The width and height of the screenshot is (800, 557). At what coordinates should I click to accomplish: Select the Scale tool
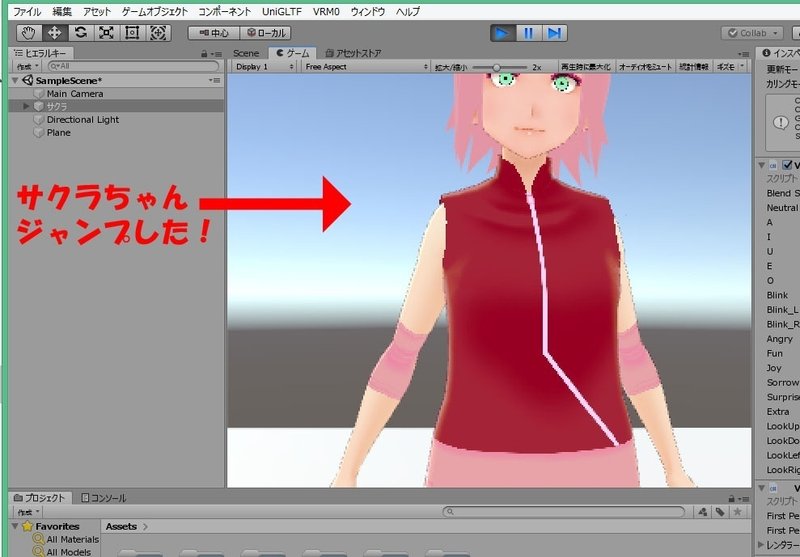click(106, 33)
